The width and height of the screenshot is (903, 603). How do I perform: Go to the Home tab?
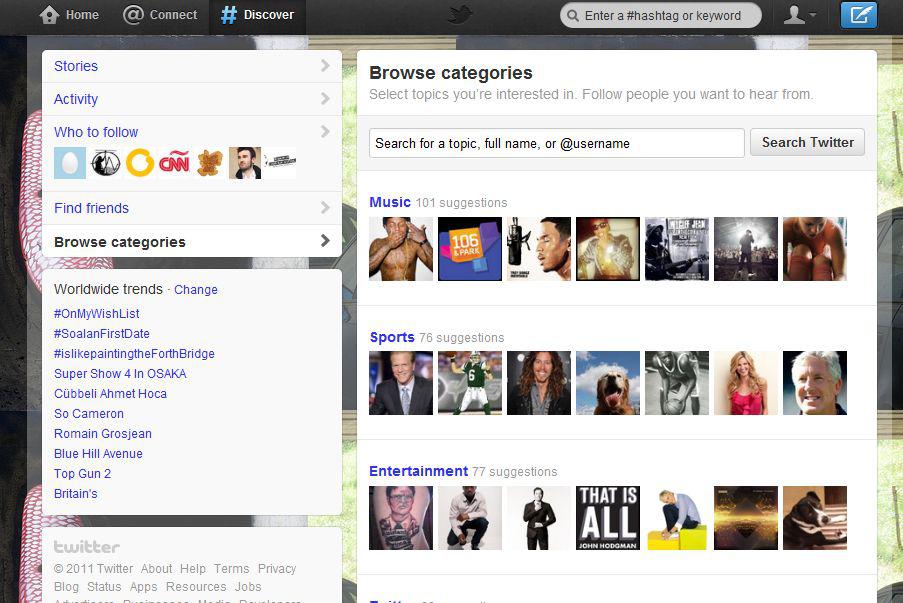[x=69, y=15]
